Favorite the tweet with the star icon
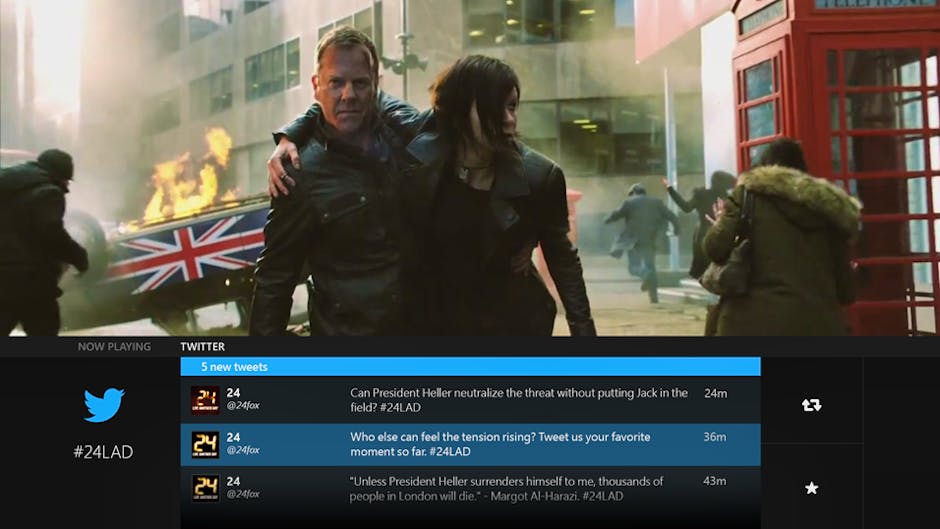 [x=811, y=488]
